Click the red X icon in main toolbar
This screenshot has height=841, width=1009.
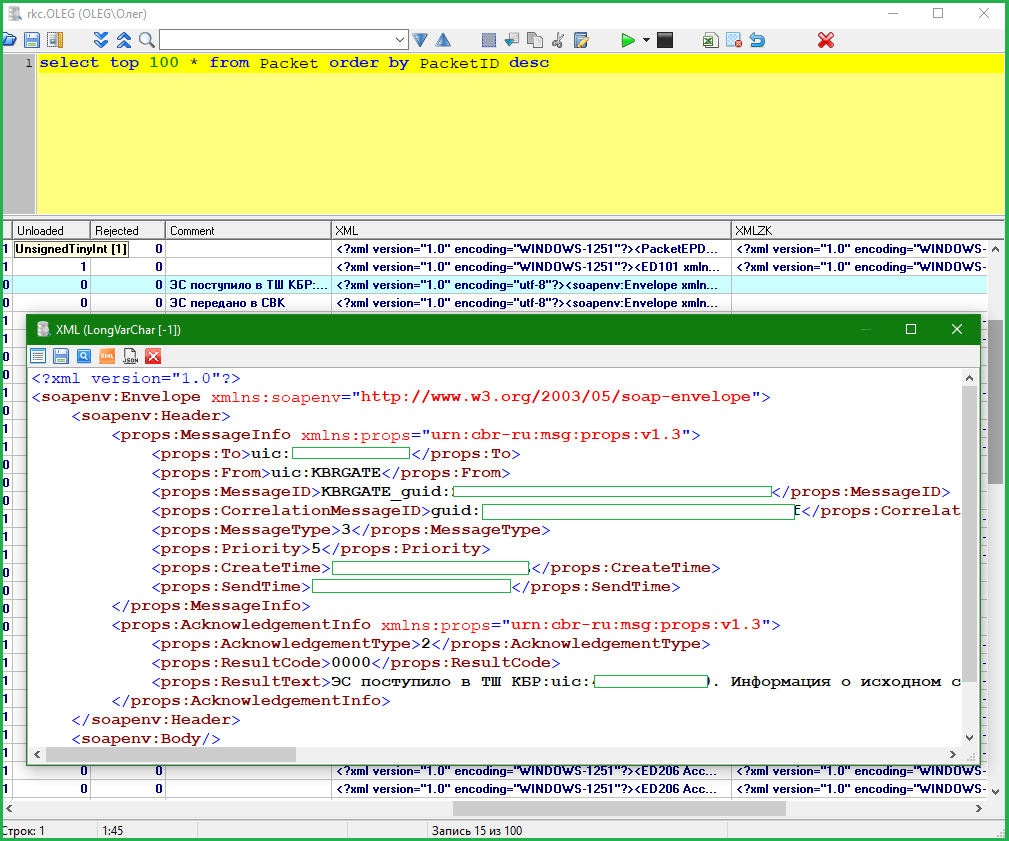pos(826,40)
